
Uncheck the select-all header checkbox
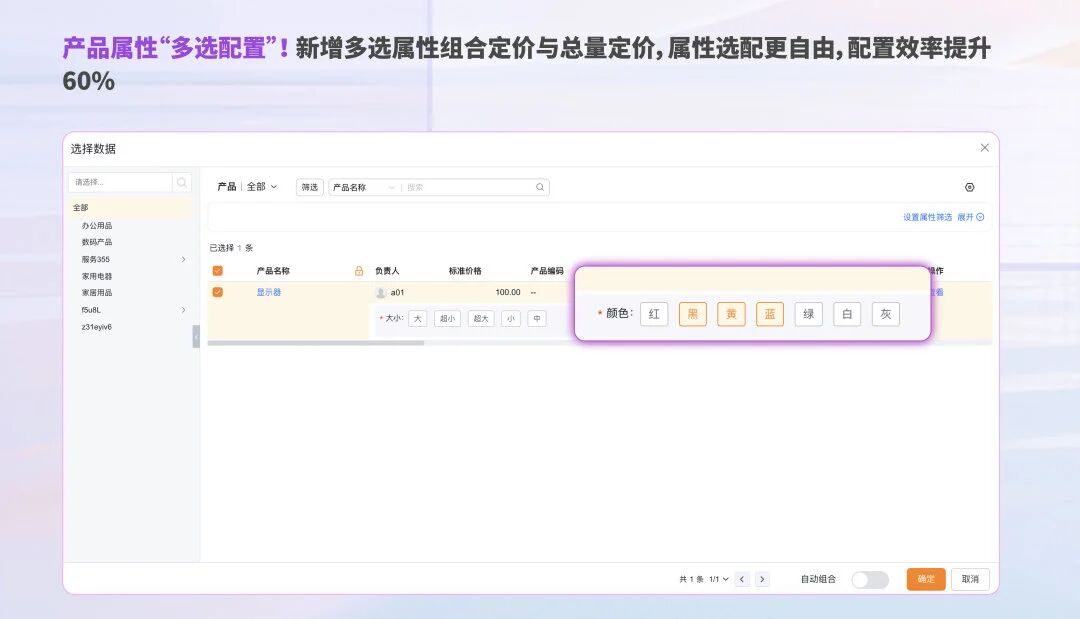(218, 271)
